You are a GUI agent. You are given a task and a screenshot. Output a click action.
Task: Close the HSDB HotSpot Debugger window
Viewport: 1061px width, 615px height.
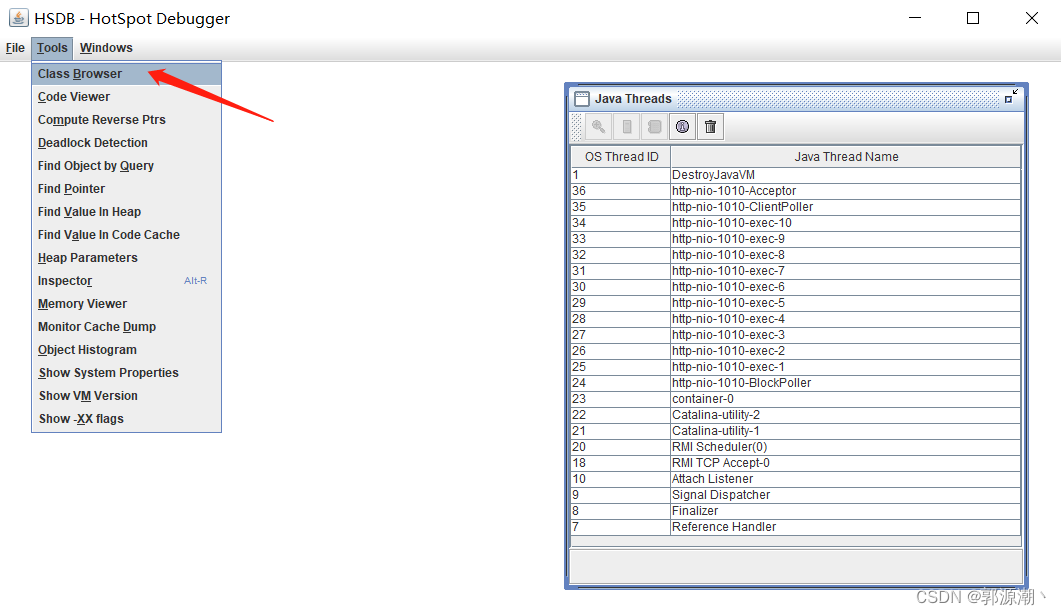click(x=1031, y=18)
